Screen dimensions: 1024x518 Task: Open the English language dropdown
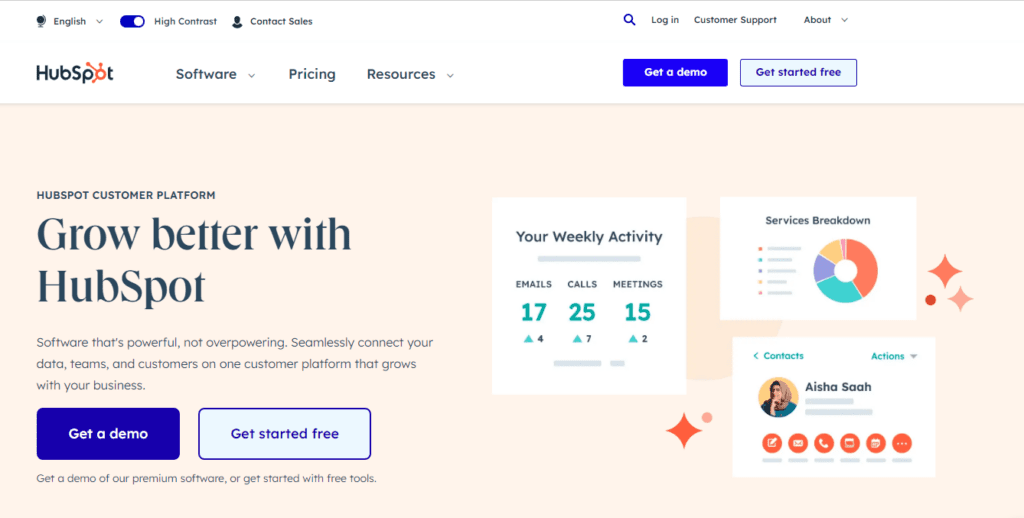(x=75, y=21)
